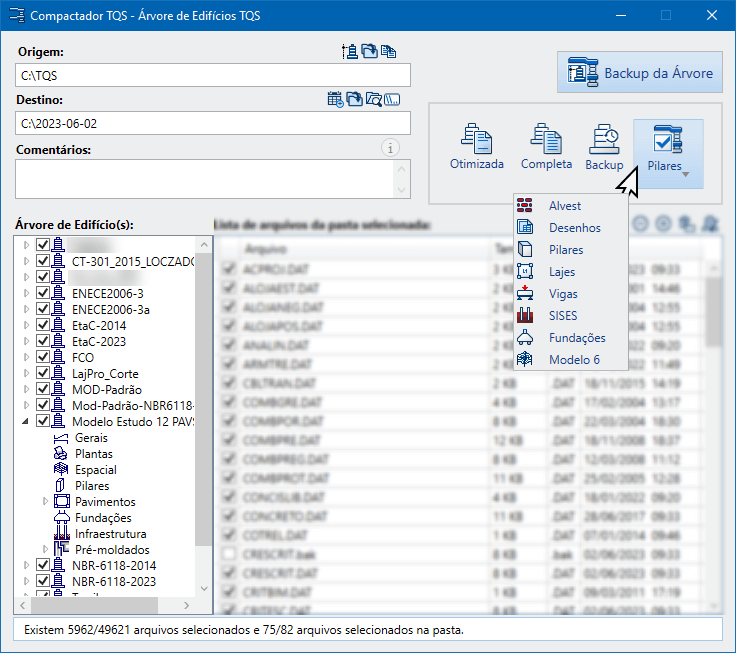Toggle the EtaC-2023 building checkbox
736x653 pixels.
(42, 342)
